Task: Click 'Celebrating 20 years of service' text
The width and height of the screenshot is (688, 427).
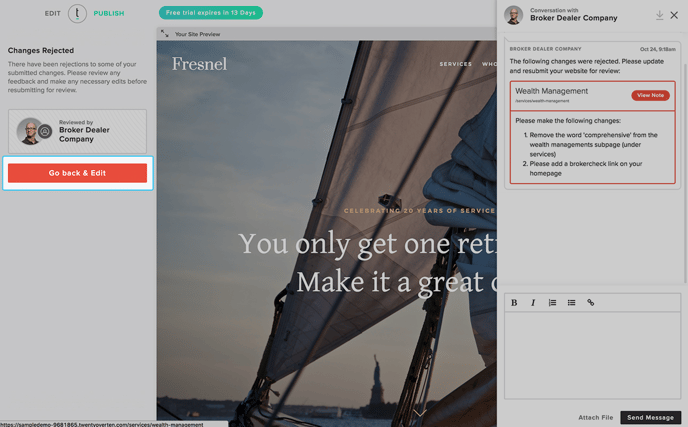Action: pos(419,211)
